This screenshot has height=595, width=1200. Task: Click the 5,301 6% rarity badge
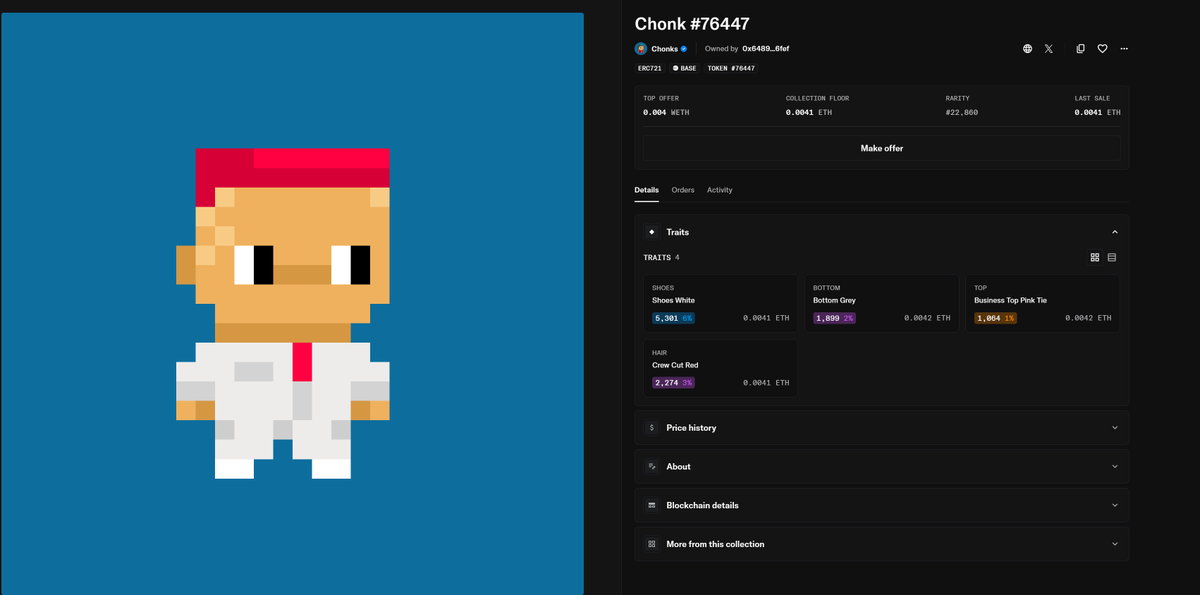(x=673, y=318)
